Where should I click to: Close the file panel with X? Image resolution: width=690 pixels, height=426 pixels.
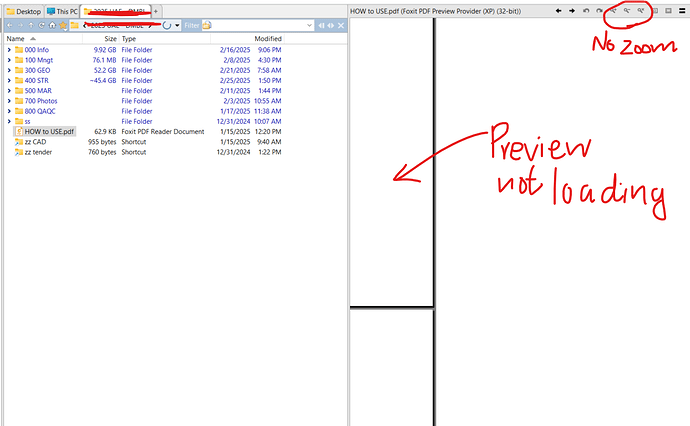(341, 26)
